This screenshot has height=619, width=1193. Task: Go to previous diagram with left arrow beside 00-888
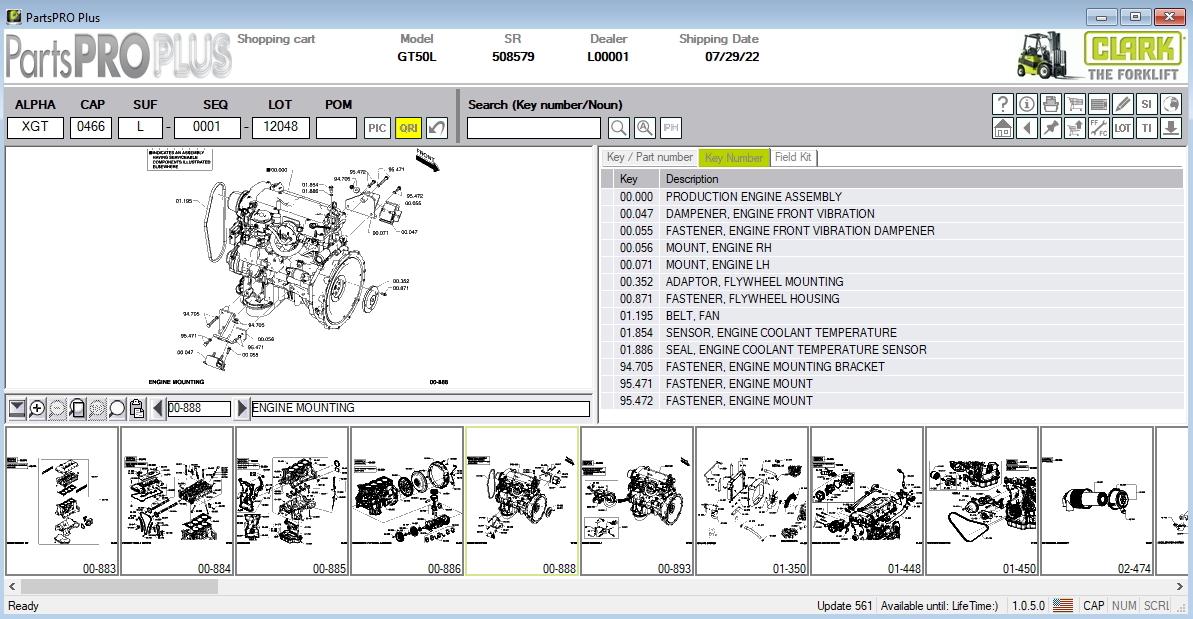[158, 408]
